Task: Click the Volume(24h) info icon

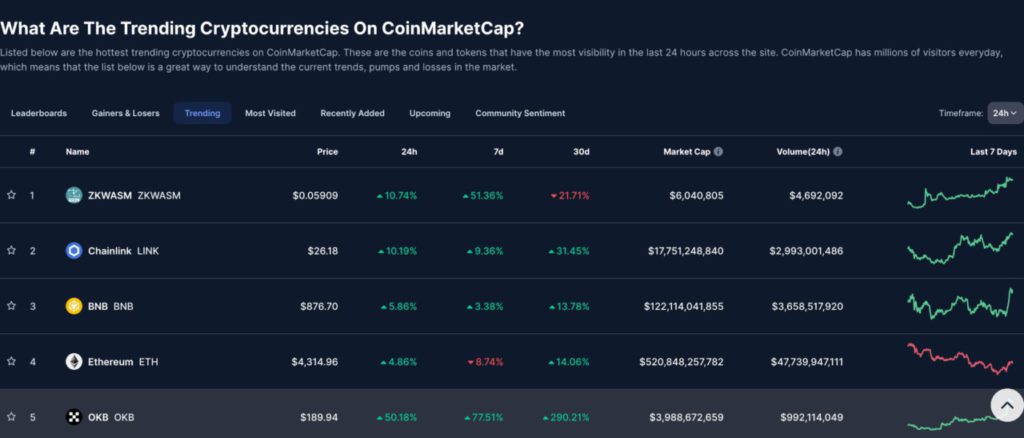Action: click(x=837, y=152)
